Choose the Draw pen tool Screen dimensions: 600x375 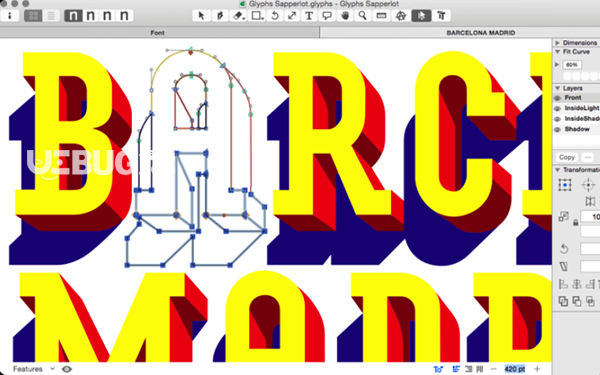(220, 16)
